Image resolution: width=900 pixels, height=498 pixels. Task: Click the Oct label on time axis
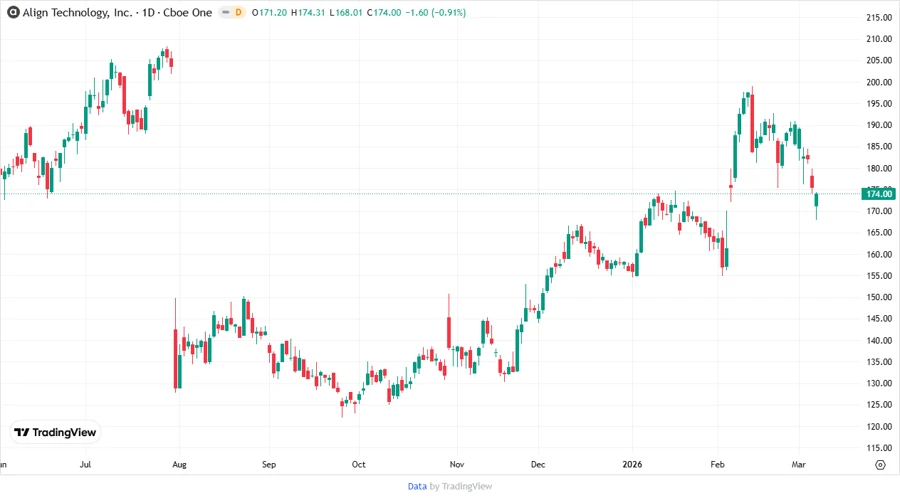coord(358,464)
